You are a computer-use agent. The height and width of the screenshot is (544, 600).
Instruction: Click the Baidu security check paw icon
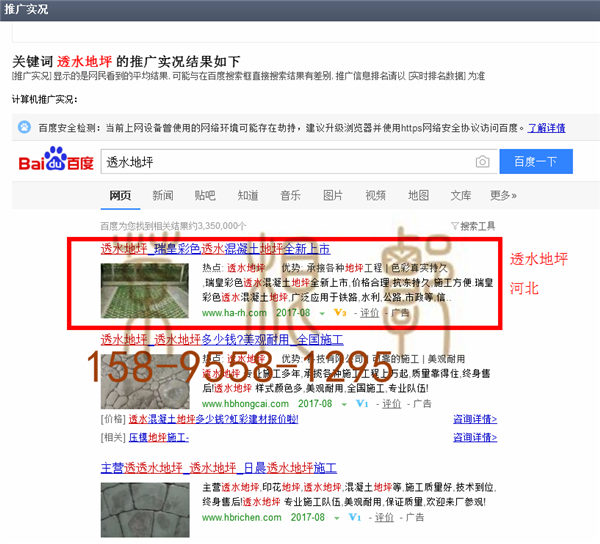[x=24, y=127]
